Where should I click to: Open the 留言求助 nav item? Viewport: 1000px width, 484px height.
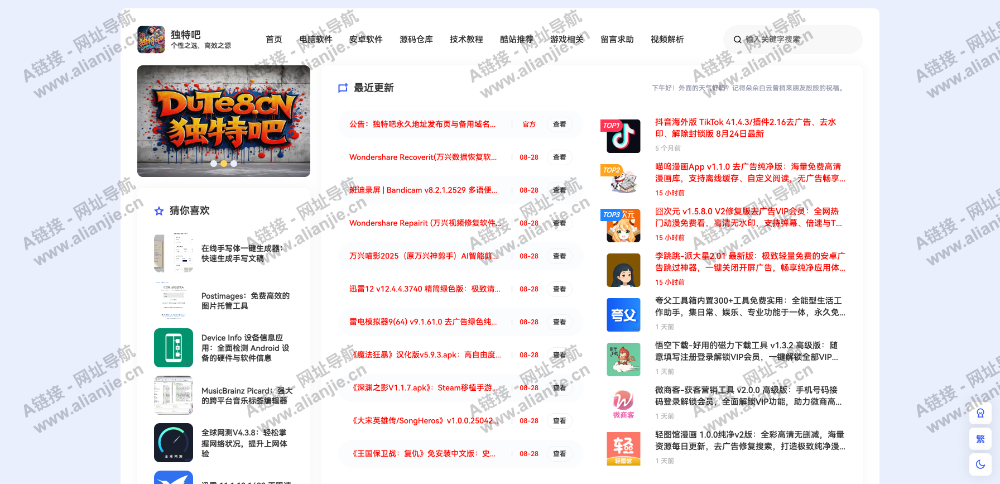[x=617, y=40]
